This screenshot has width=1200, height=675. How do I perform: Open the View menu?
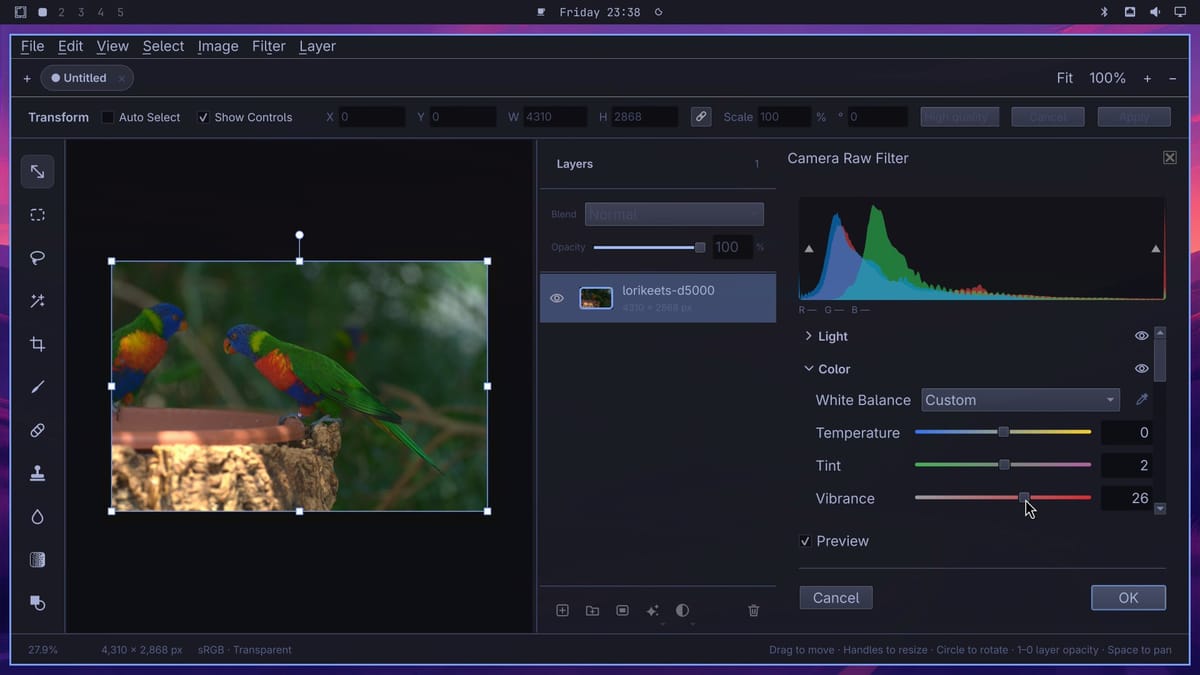pos(112,46)
